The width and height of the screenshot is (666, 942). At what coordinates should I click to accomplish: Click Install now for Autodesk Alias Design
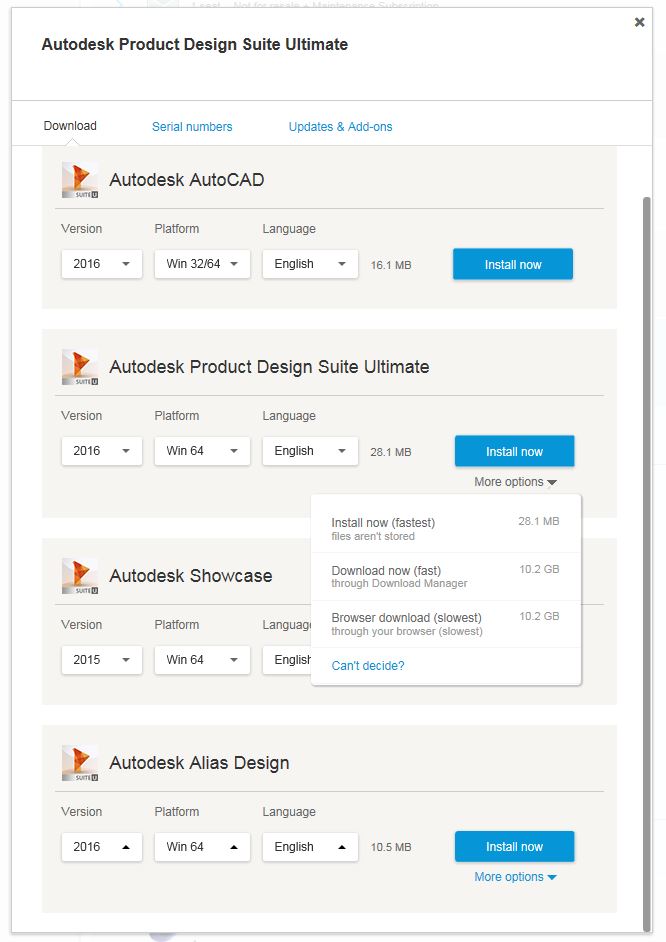(x=514, y=846)
